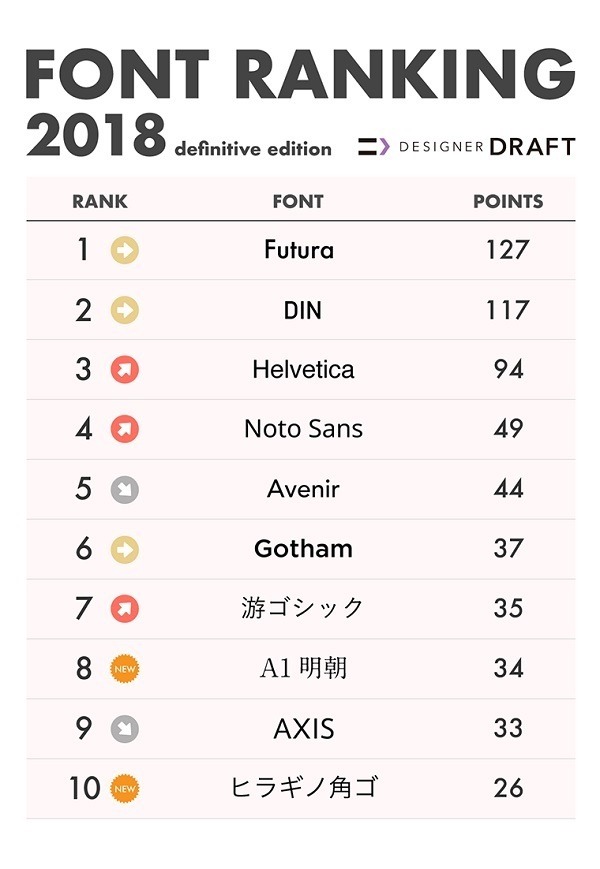Click the FONT column header

[298, 201]
